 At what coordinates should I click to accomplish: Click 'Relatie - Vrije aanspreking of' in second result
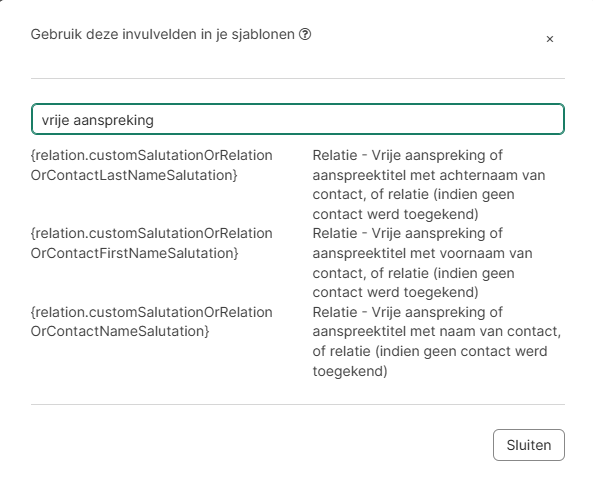pyautogui.click(x=407, y=233)
